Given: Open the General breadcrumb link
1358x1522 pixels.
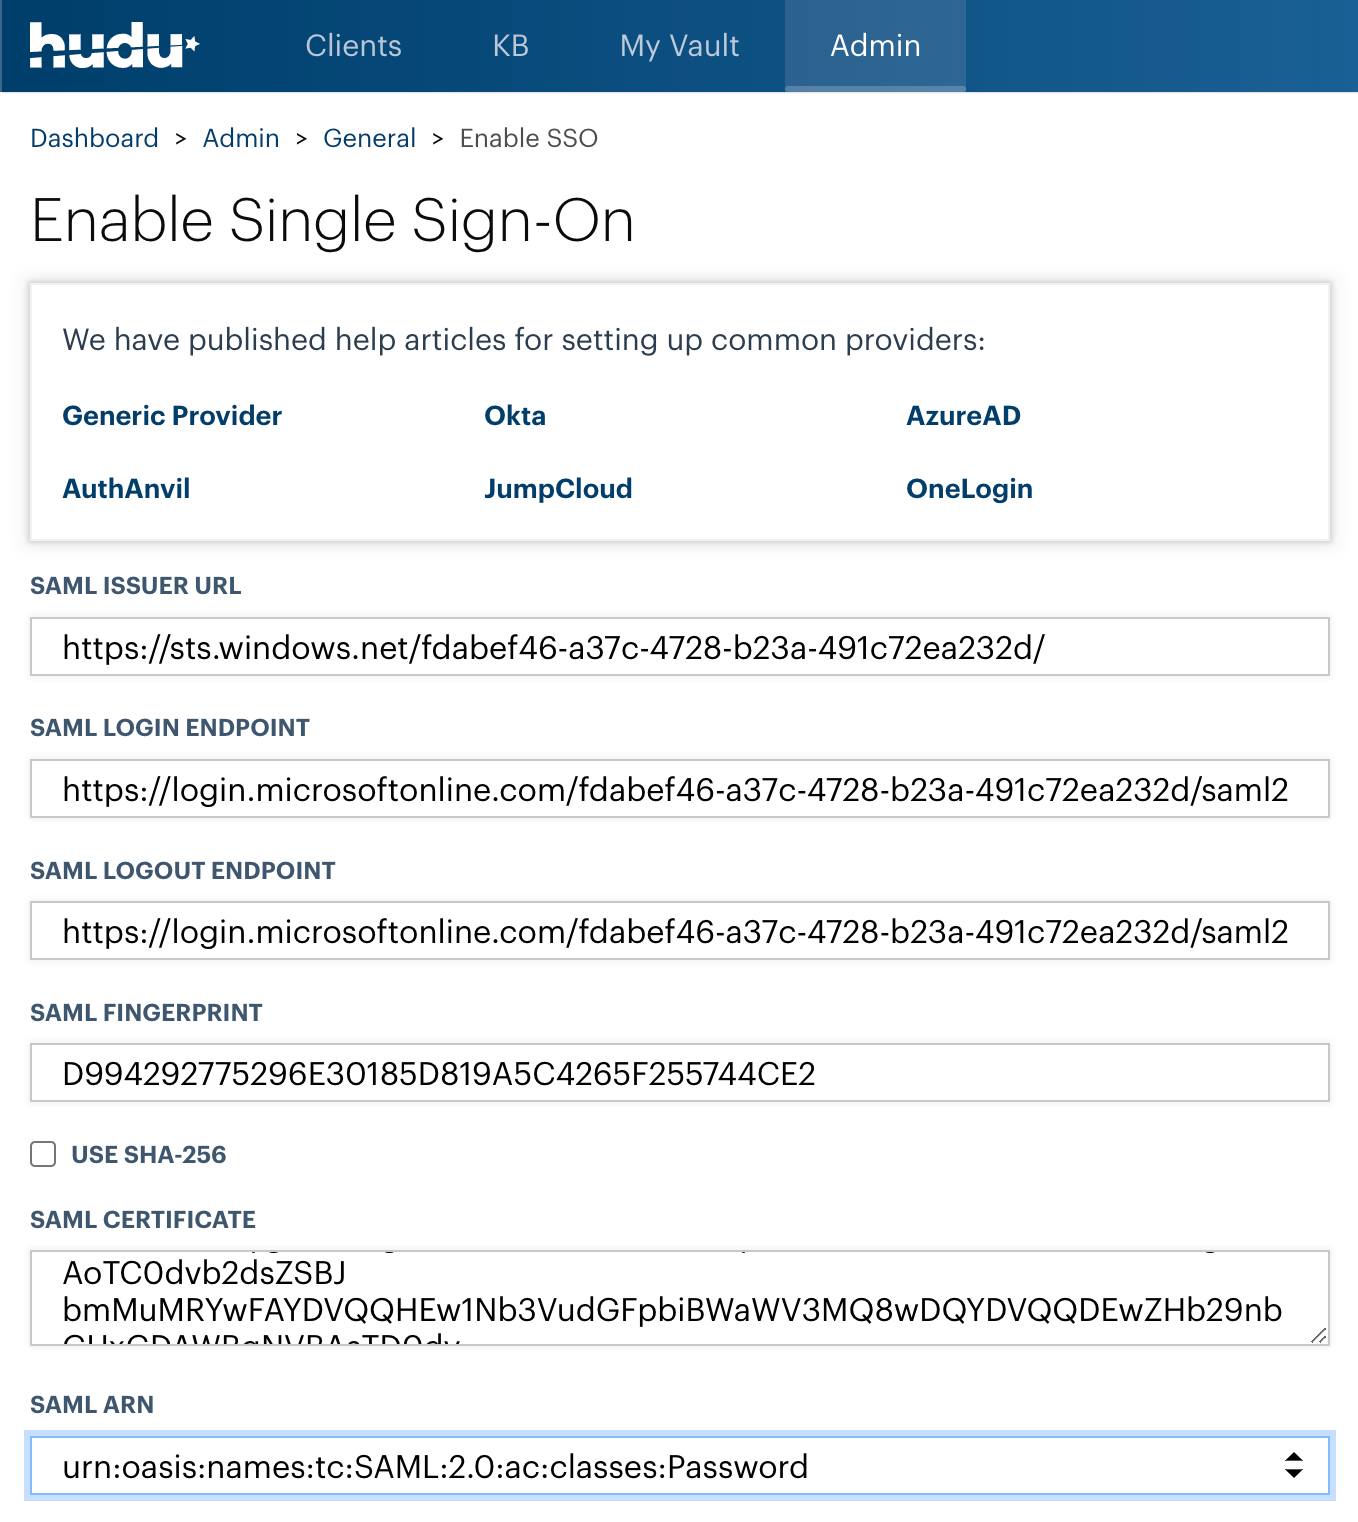Looking at the screenshot, I should click(x=370, y=138).
